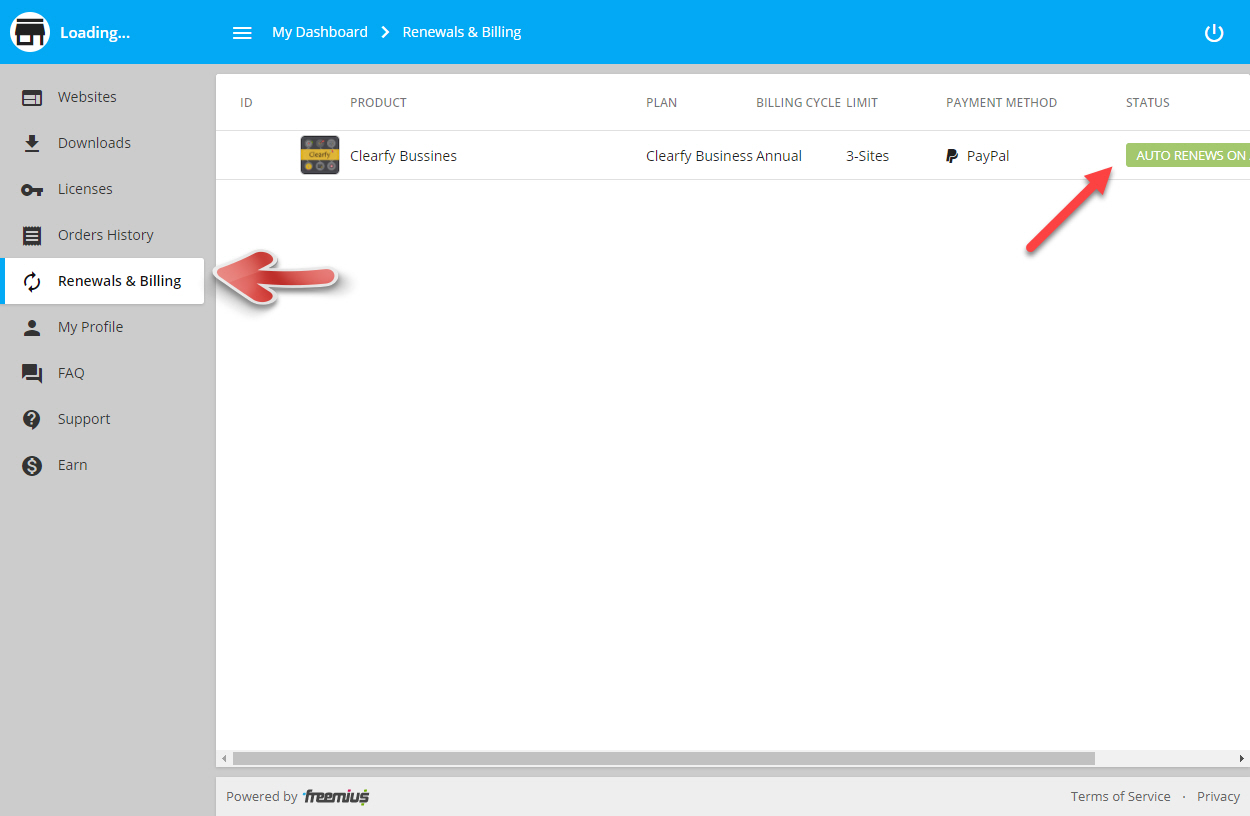
Task: Click the Orders History receipt icon
Action: pos(32,235)
